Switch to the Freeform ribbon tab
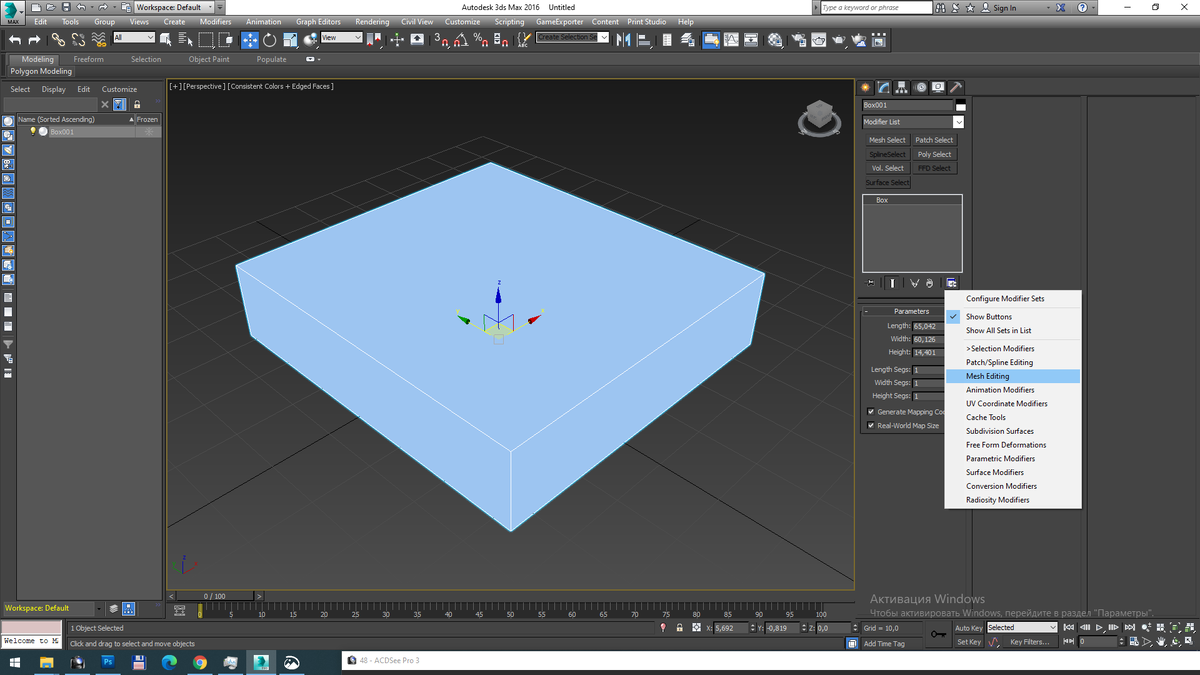The height and width of the screenshot is (675, 1200). pos(88,59)
